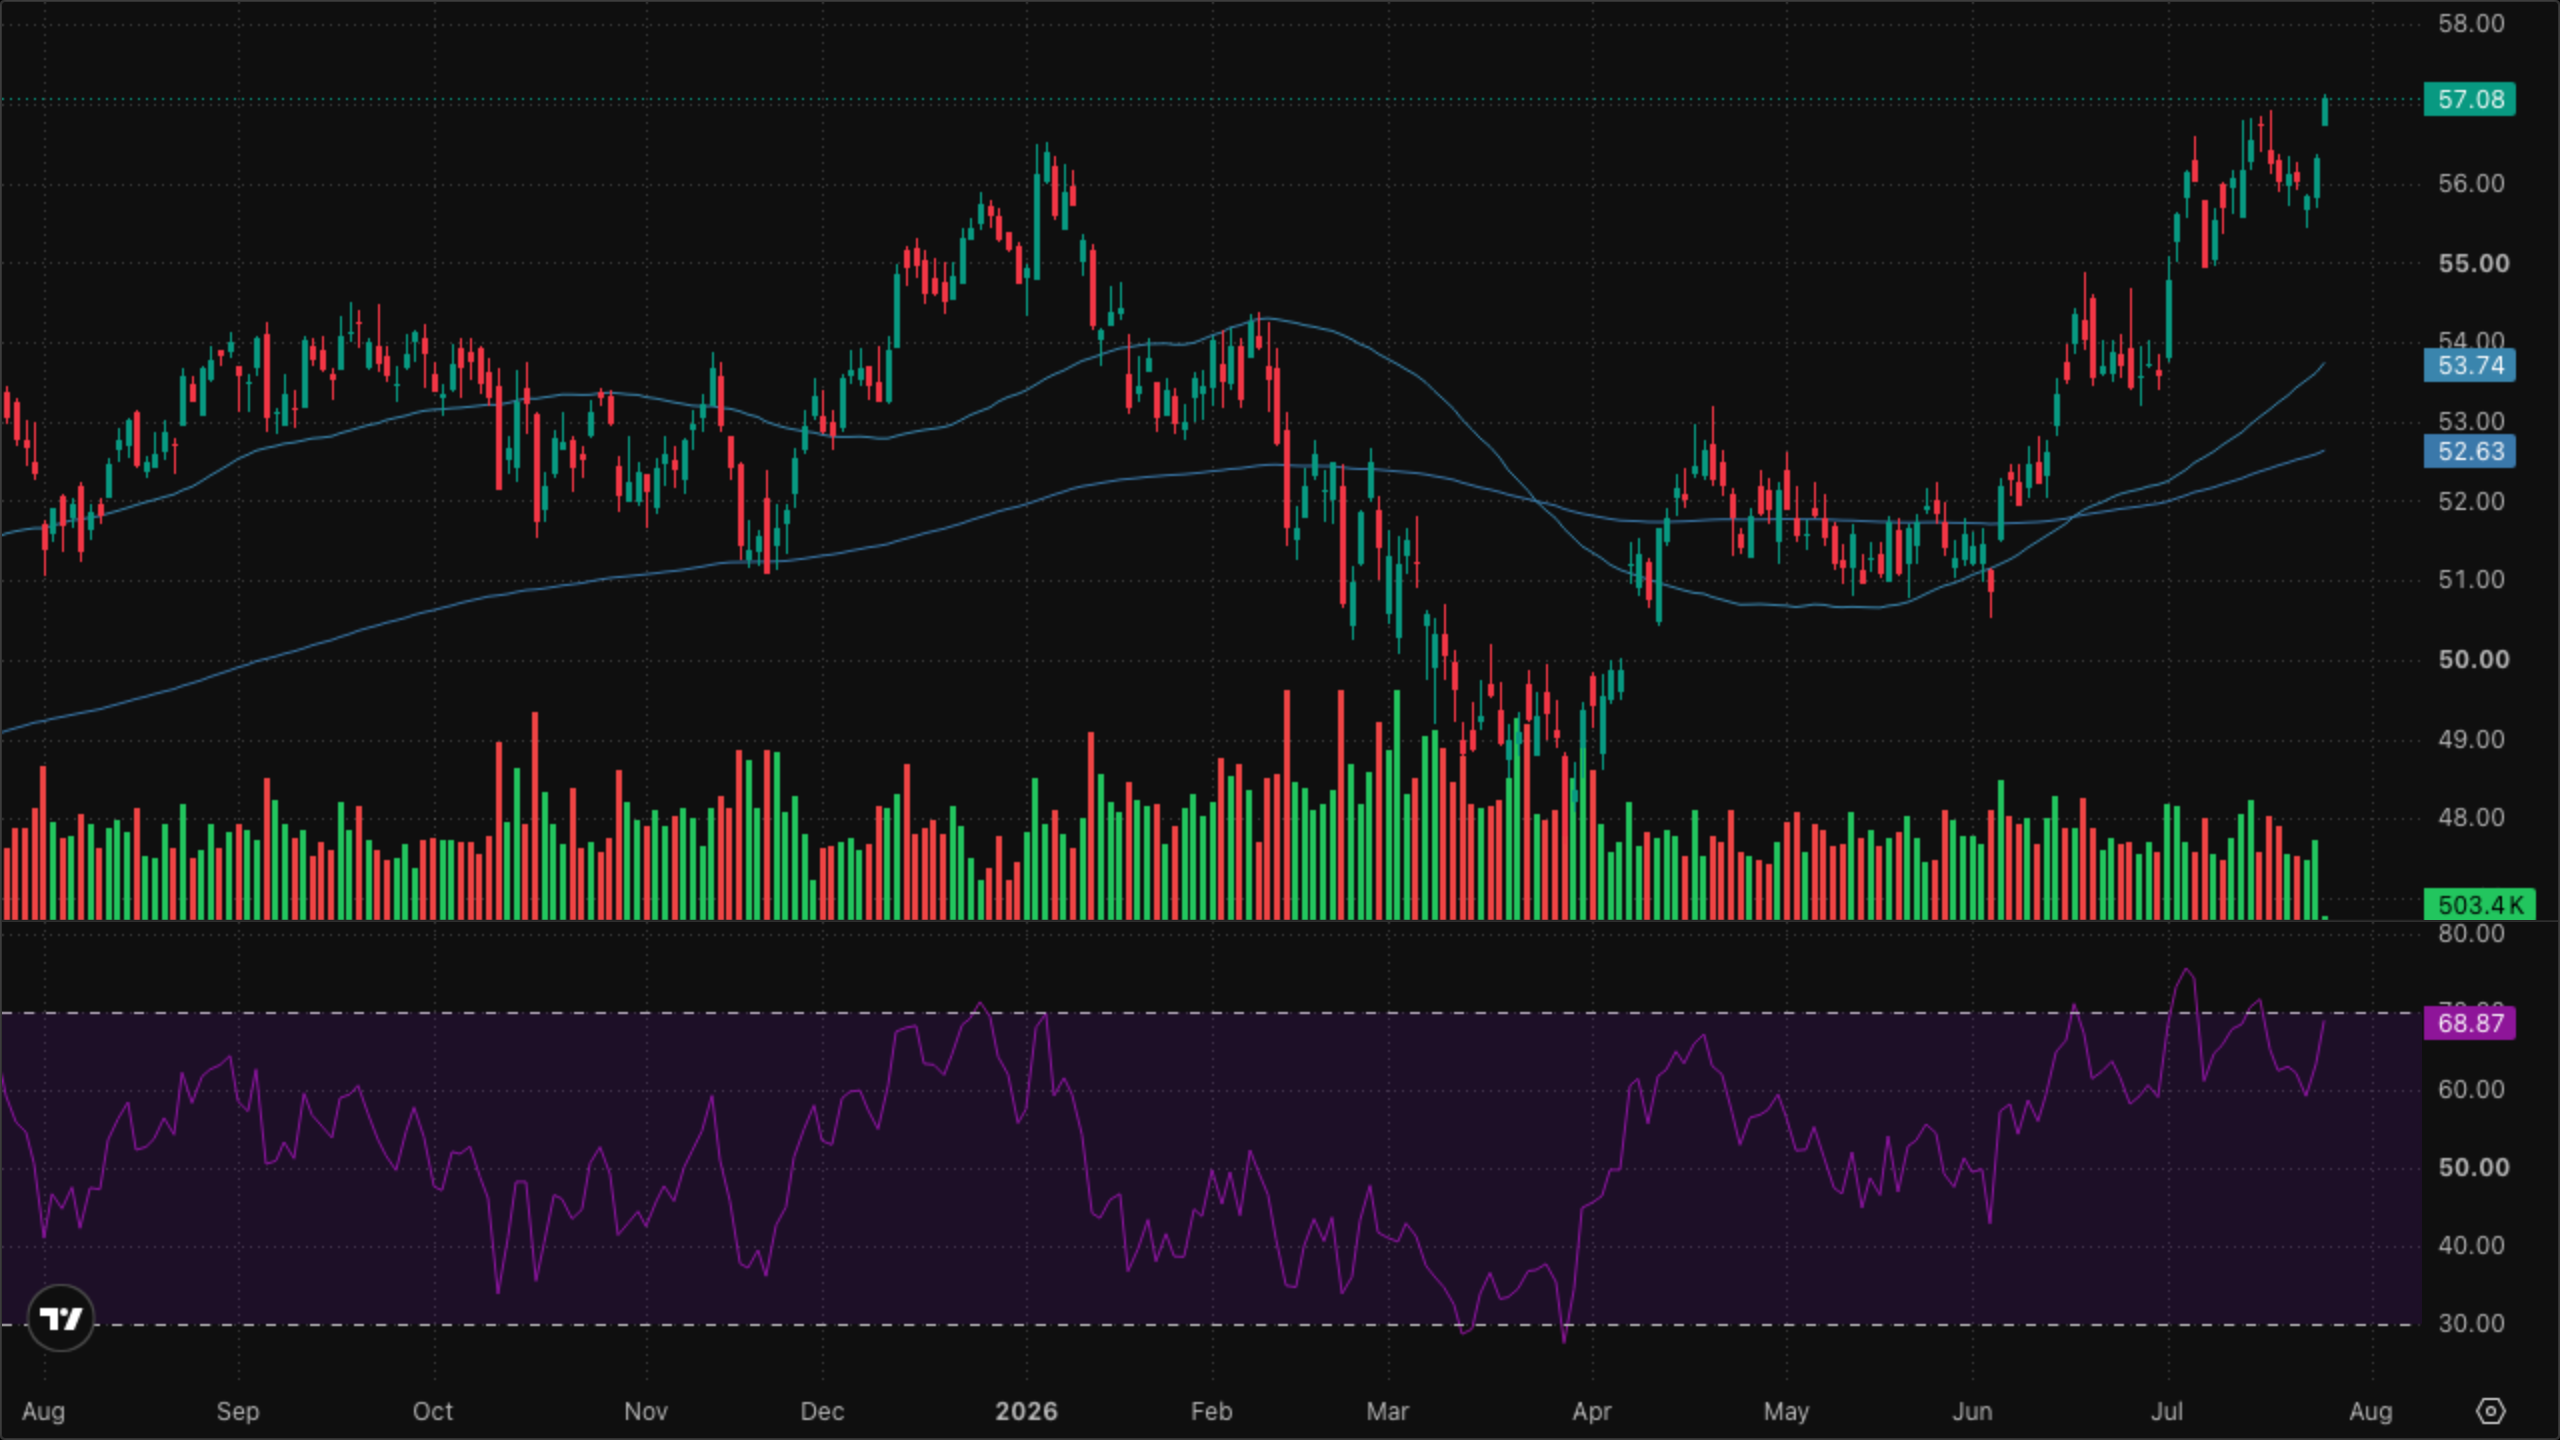Click the 57.08 current price label

tap(2469, 99)
